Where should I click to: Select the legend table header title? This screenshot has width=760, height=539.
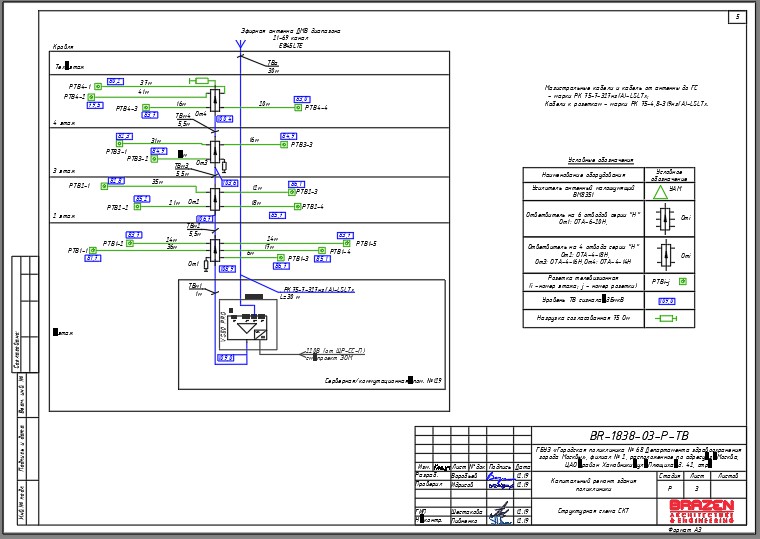pos(601,160)
